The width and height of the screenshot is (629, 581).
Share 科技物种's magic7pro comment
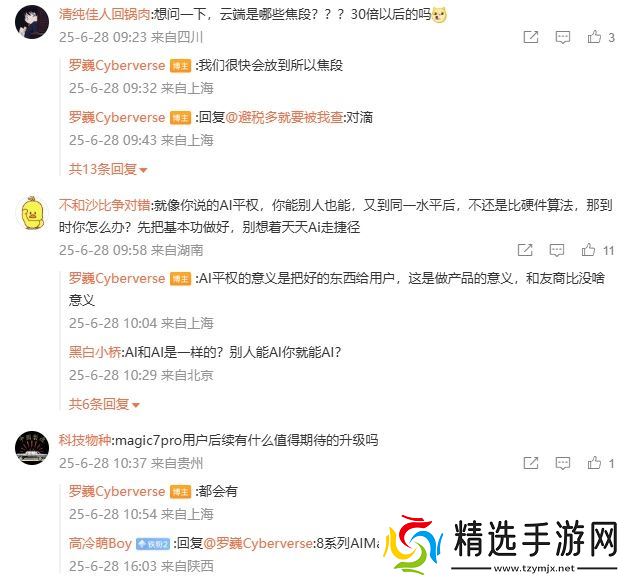tap(531, 463)
